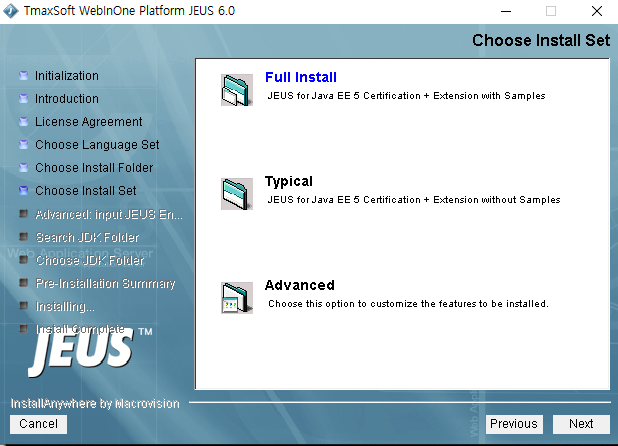Click the Advanced: input JEUS En... bullet icon
The height and width of the screenshot is (446, 618).
[24, 214]
